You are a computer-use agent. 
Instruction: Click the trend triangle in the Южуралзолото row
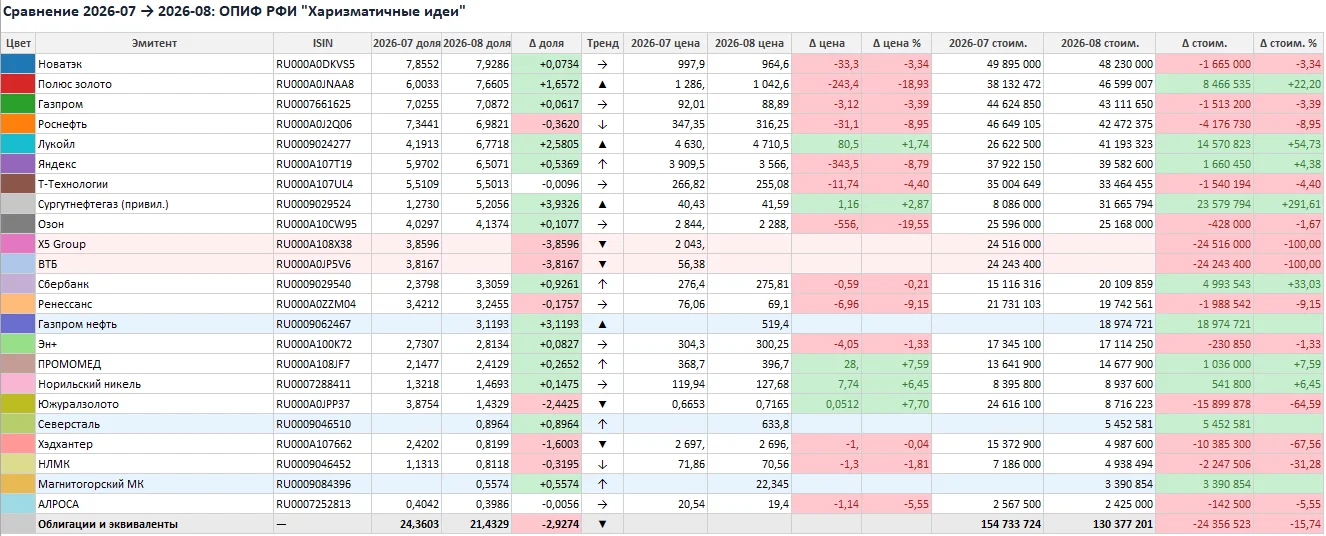pyautogui.click(x=602, y=404)
